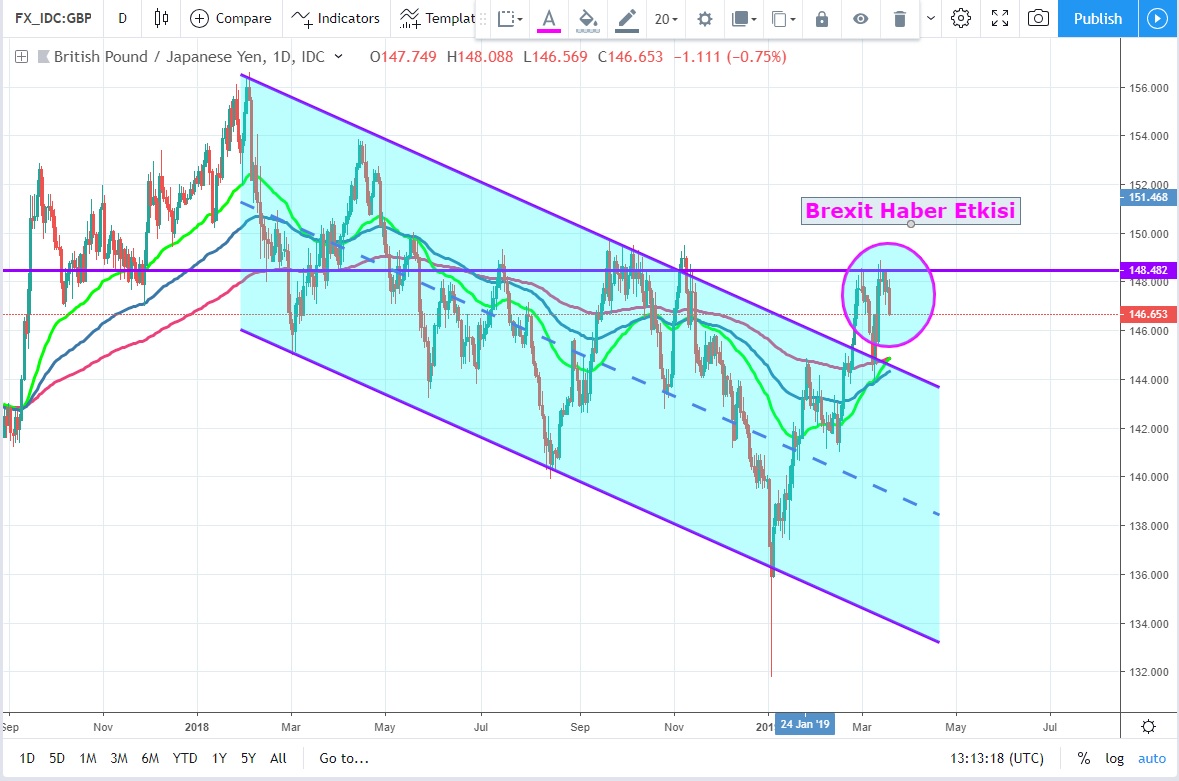Select the 6M time range
Image resolution: width=1179 pixels, height=781 pixels.
coord(150,758)
